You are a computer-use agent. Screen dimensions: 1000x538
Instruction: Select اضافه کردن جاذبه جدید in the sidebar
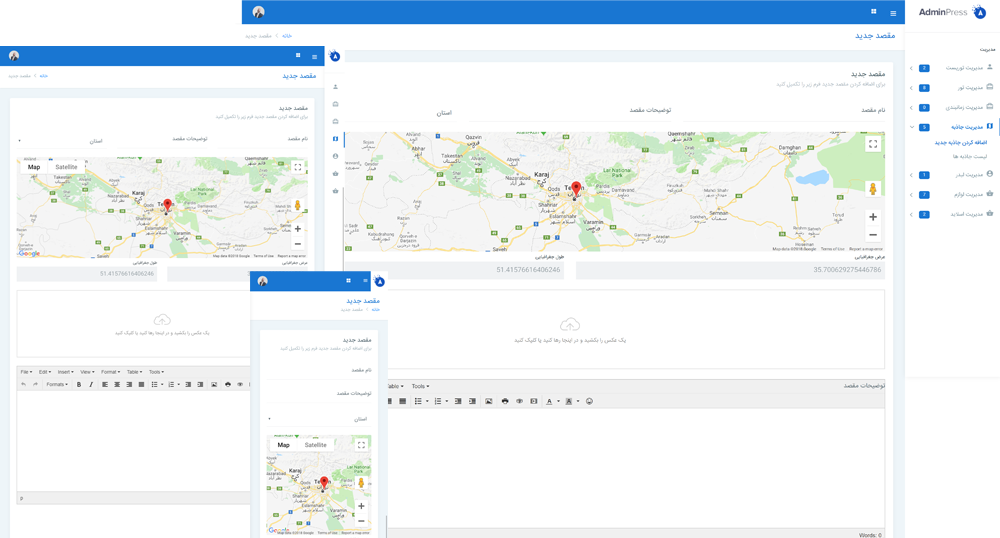coord(960,142)
